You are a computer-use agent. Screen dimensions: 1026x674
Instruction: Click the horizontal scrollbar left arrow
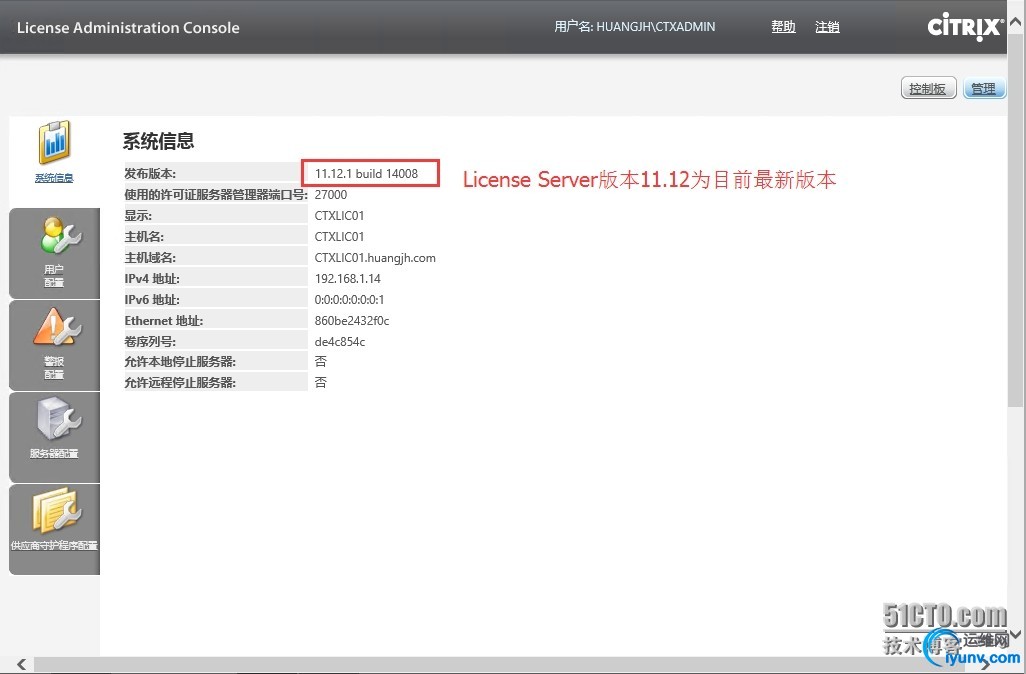[x=22, y=665]
